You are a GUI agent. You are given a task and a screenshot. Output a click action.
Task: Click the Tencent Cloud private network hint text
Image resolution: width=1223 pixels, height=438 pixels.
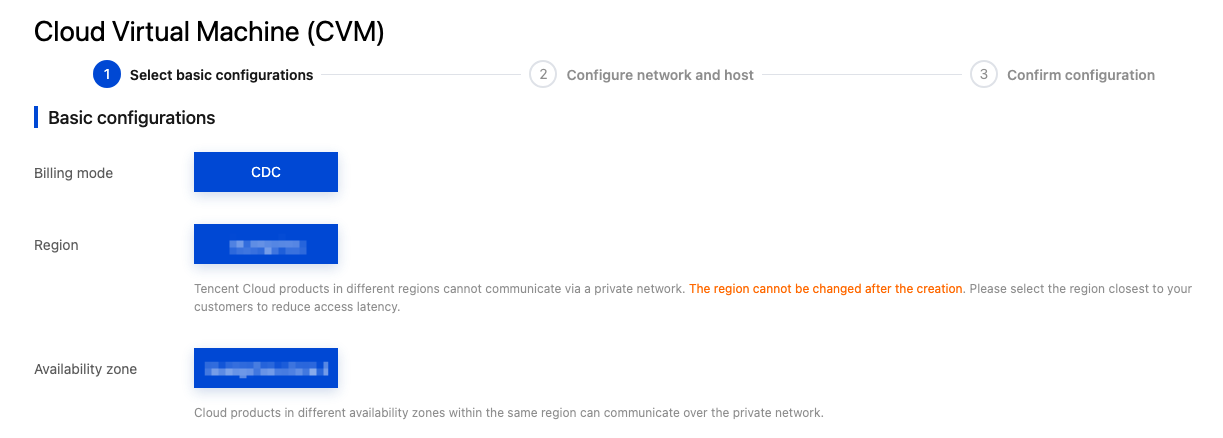[x=440, y=289]
